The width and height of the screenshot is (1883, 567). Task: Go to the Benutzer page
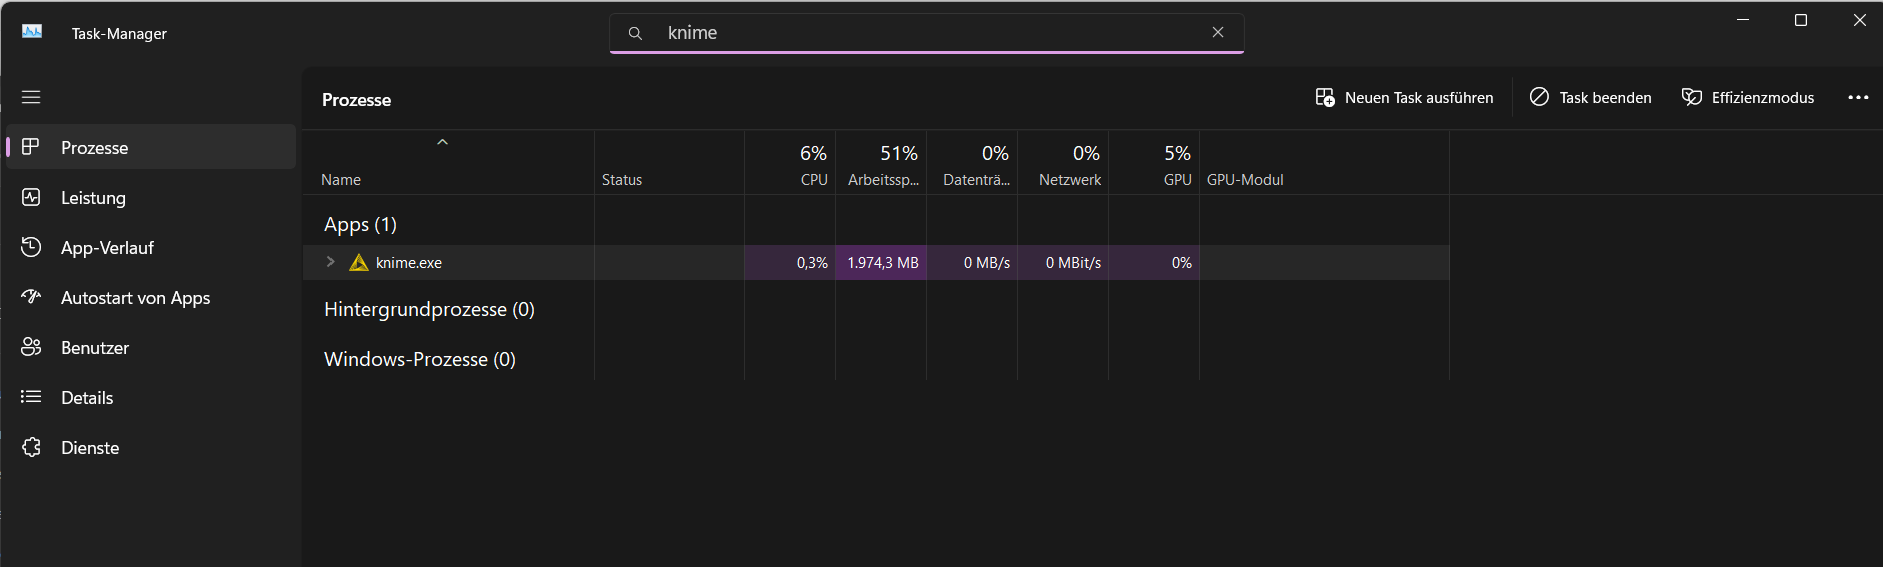(95, 348)
